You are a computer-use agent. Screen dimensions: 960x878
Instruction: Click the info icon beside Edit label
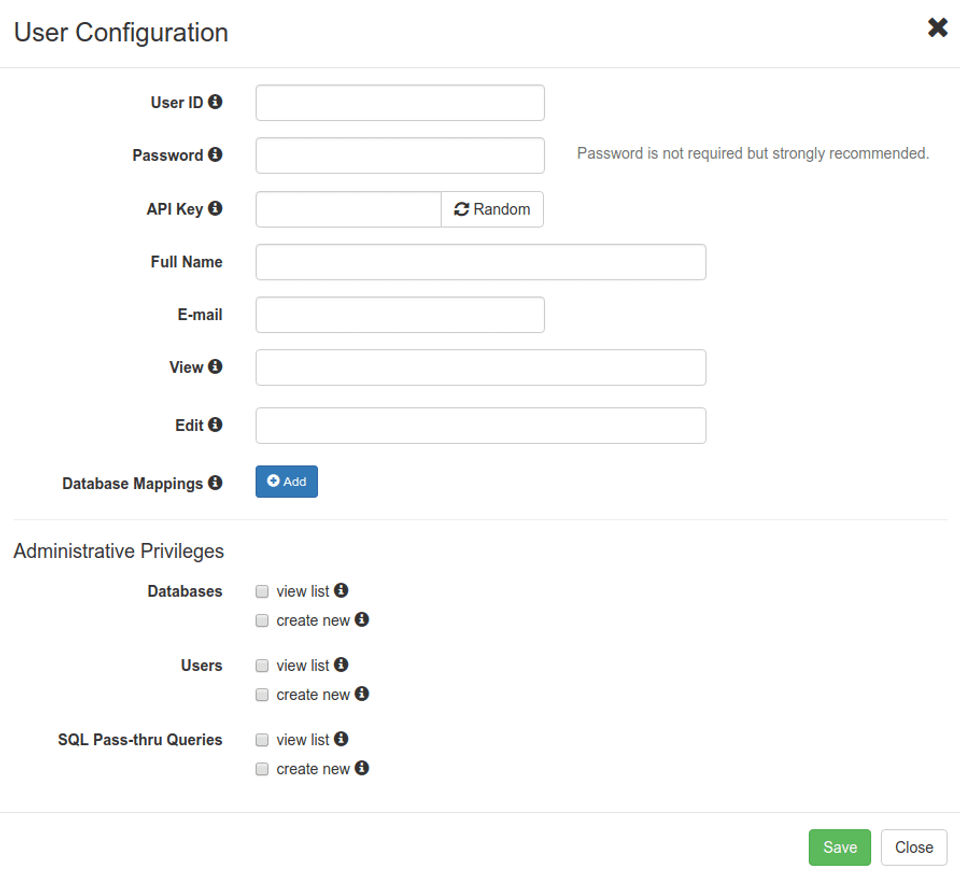click(x=215, y=425)
